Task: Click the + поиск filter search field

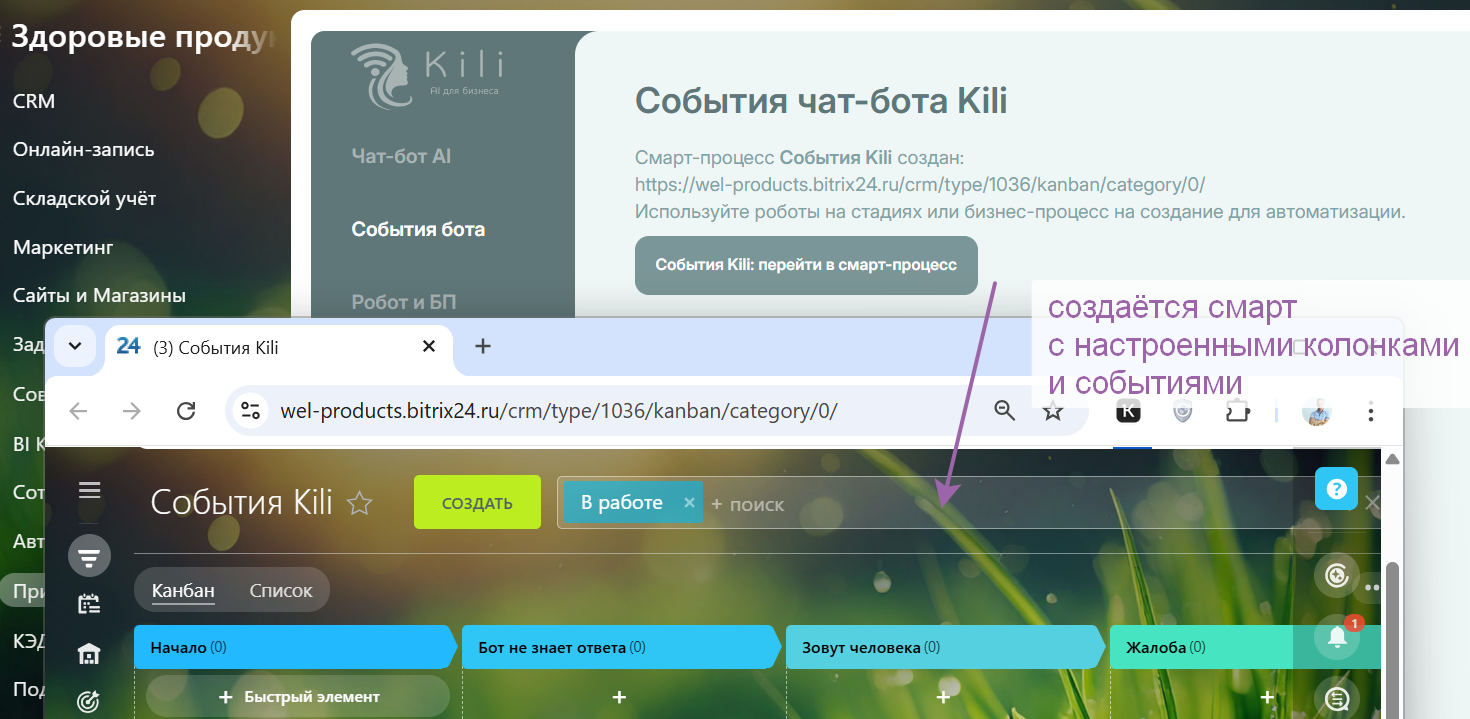Action: [x=747, y=504]
